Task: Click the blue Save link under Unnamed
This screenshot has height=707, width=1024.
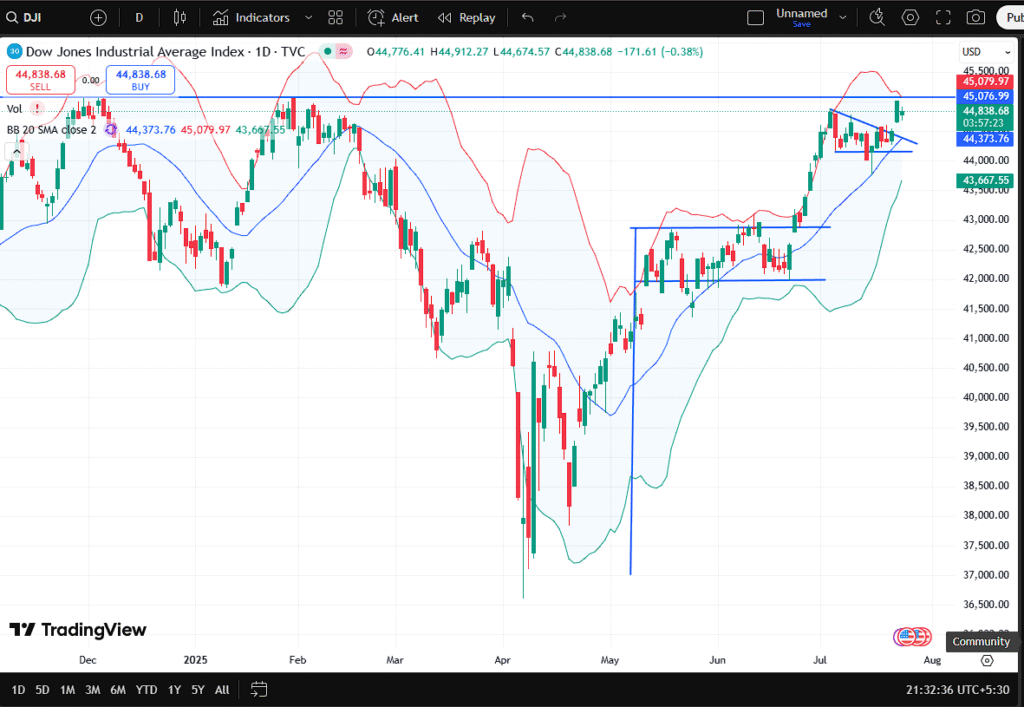Action: click(x=801, y=25)
